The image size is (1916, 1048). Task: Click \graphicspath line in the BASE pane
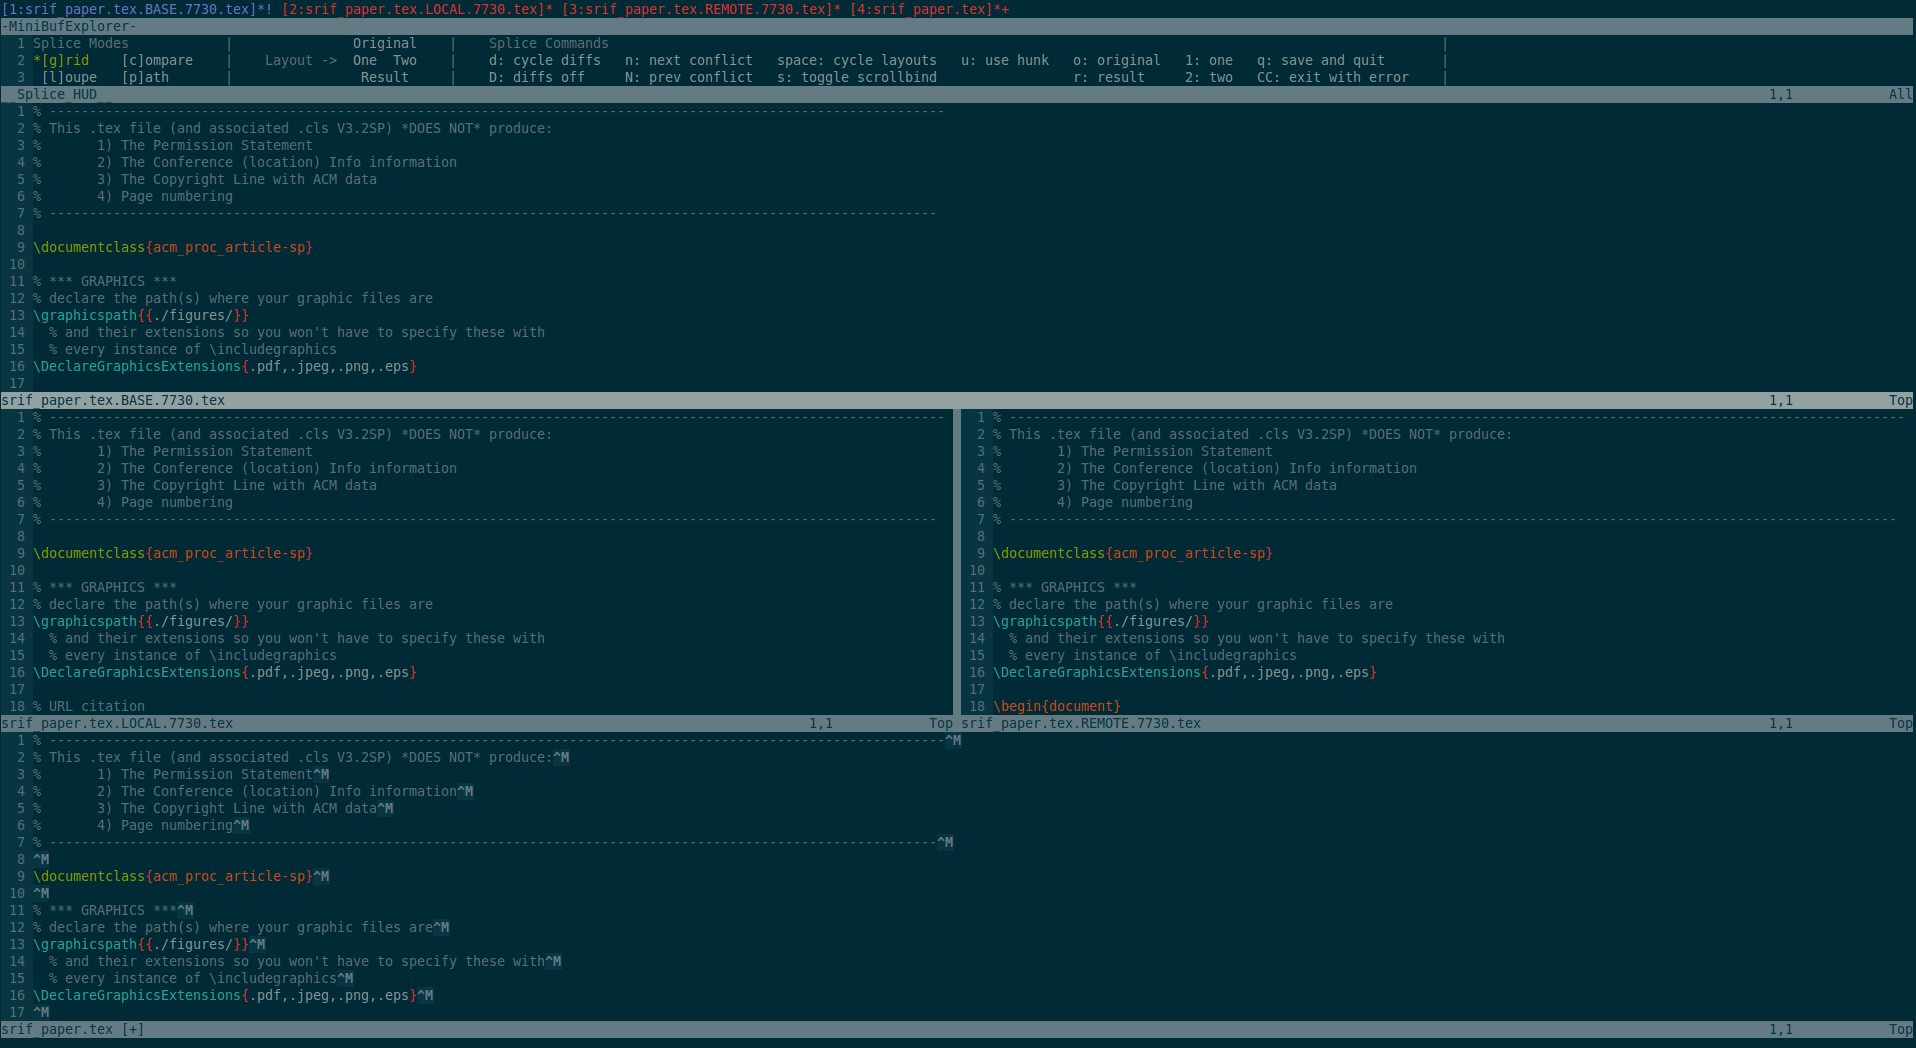(141, 315)
